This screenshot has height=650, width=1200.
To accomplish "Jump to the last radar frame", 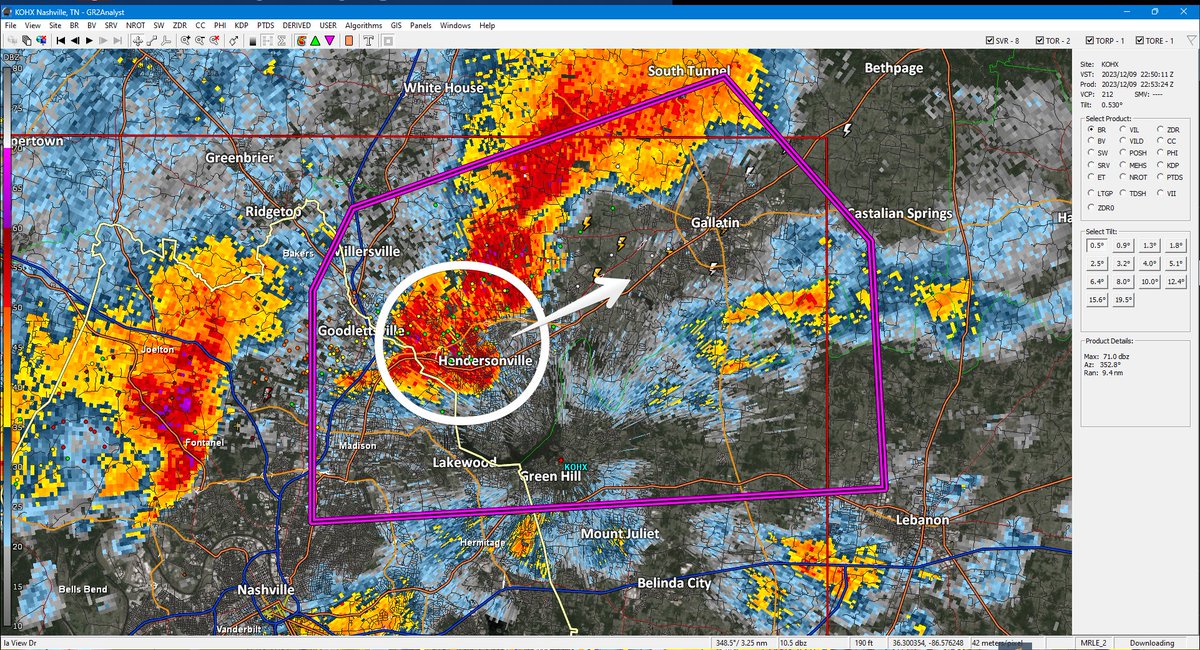I will (x=117, y=41).
